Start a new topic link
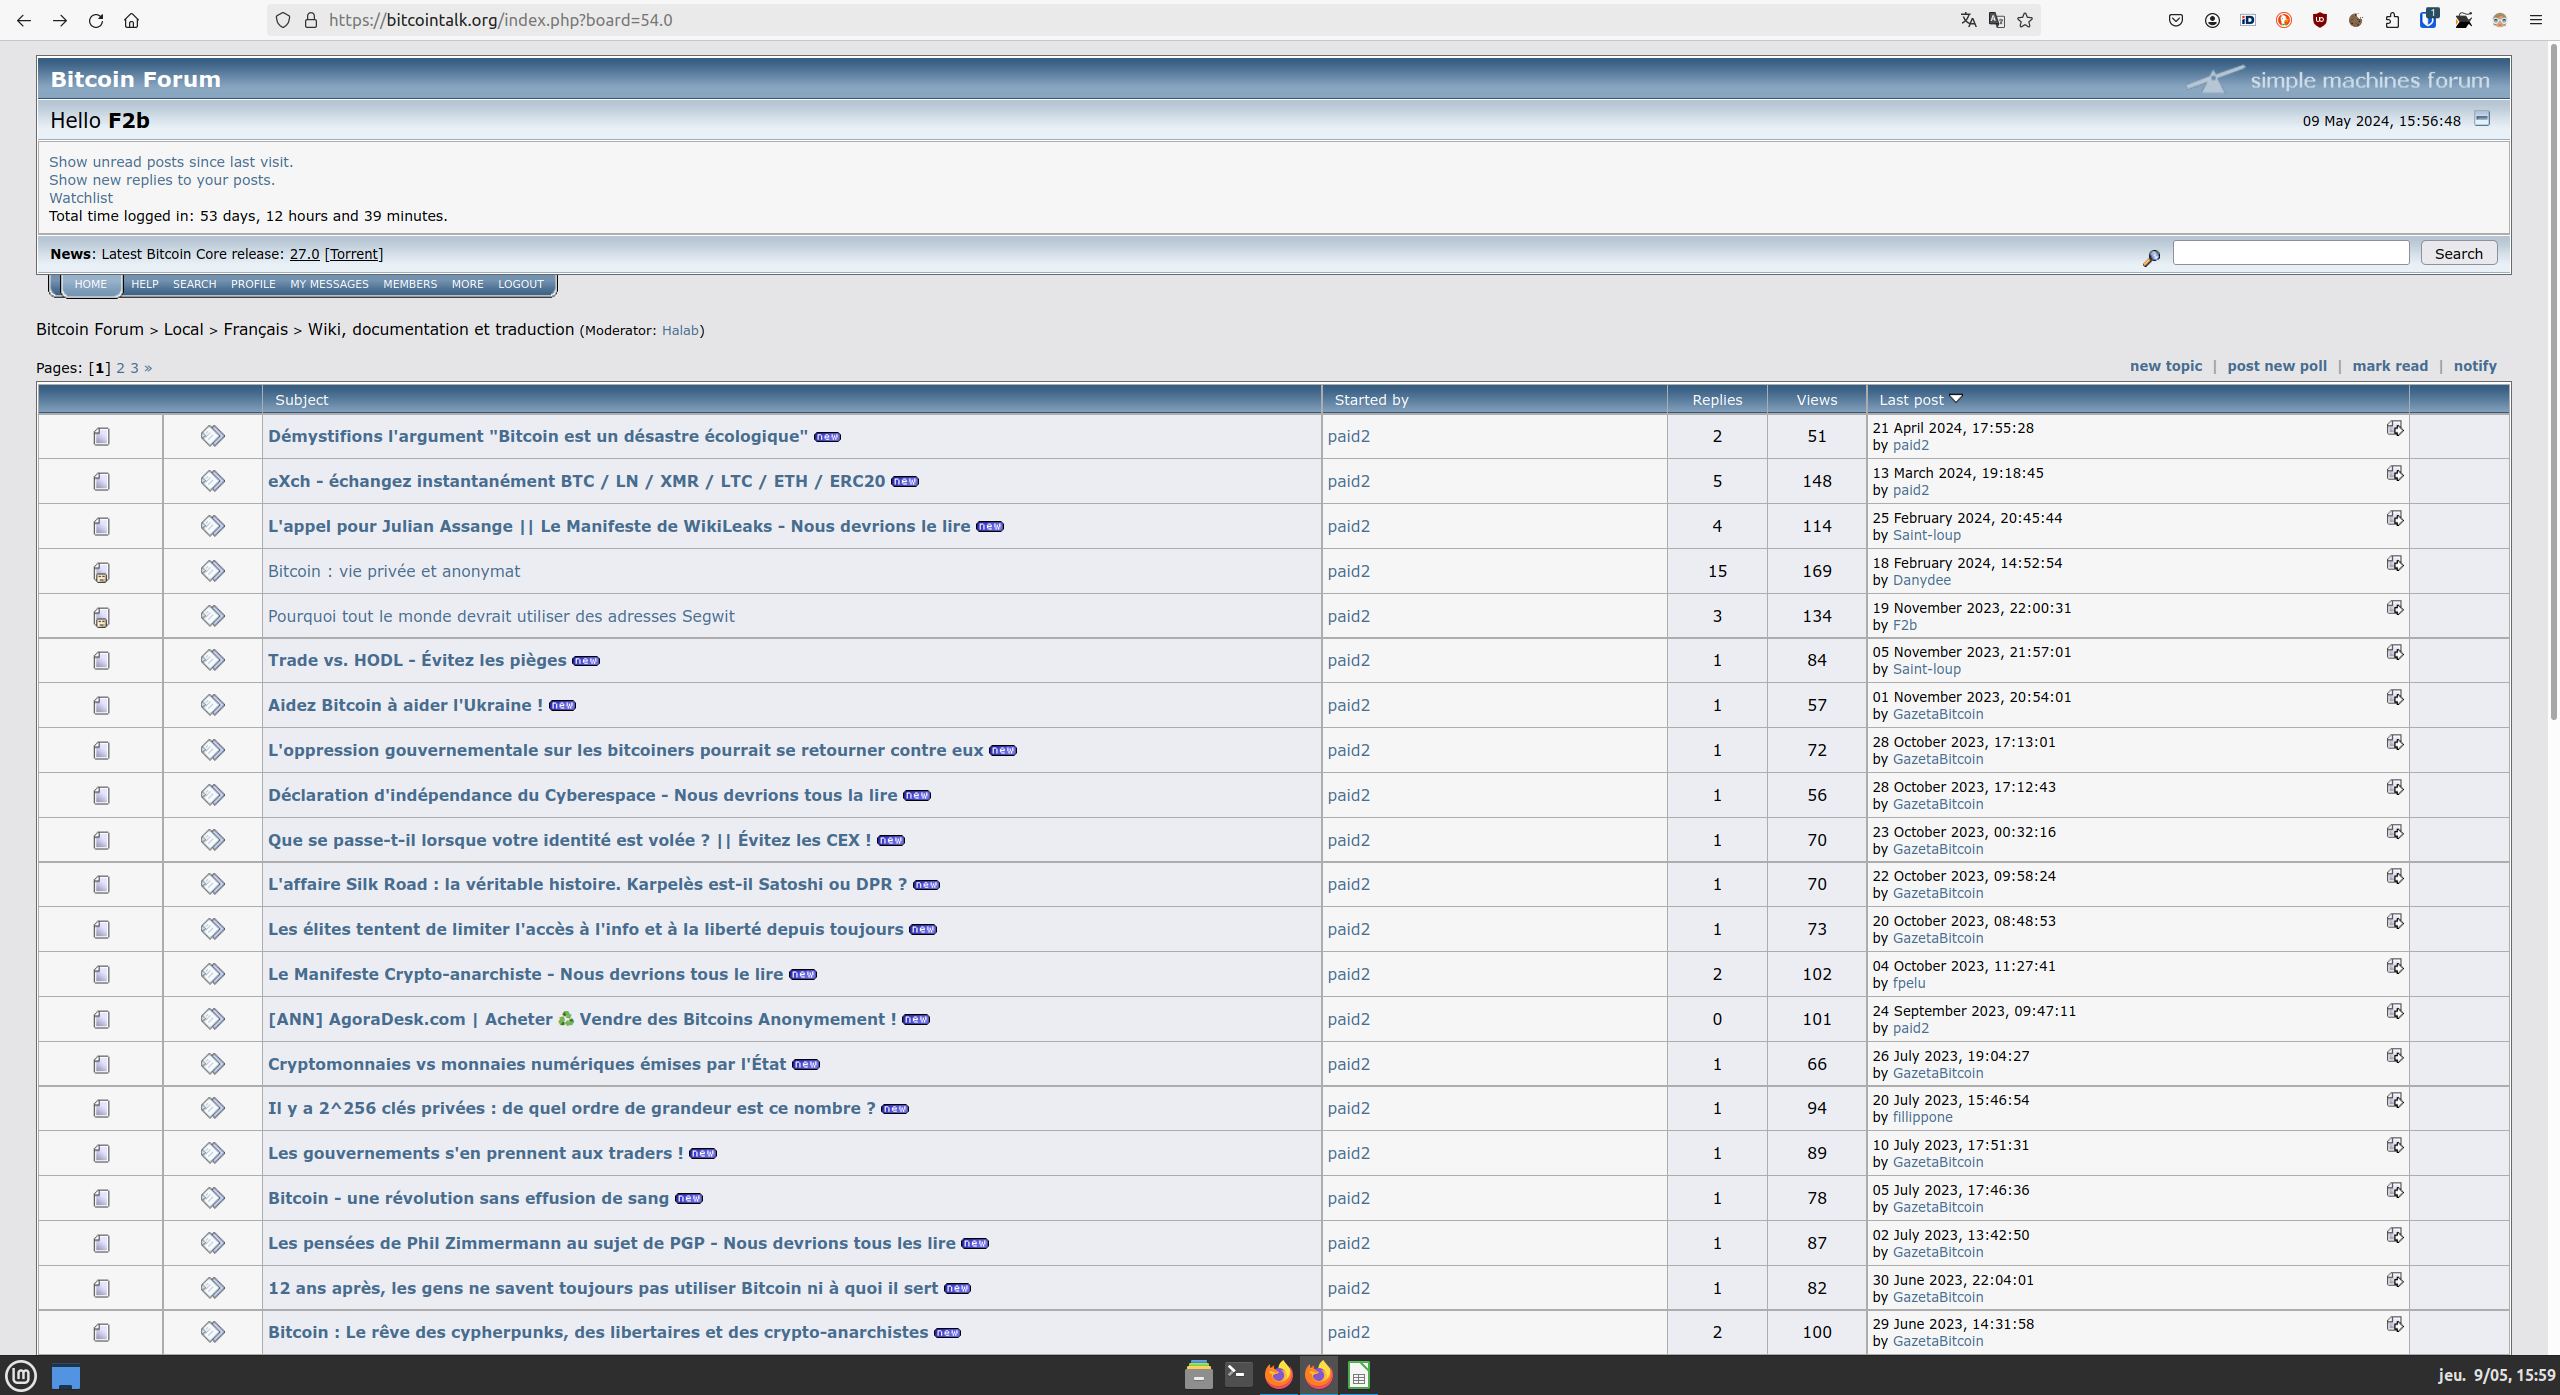Screen dimensions: 2560x1395 point(2165,366)
